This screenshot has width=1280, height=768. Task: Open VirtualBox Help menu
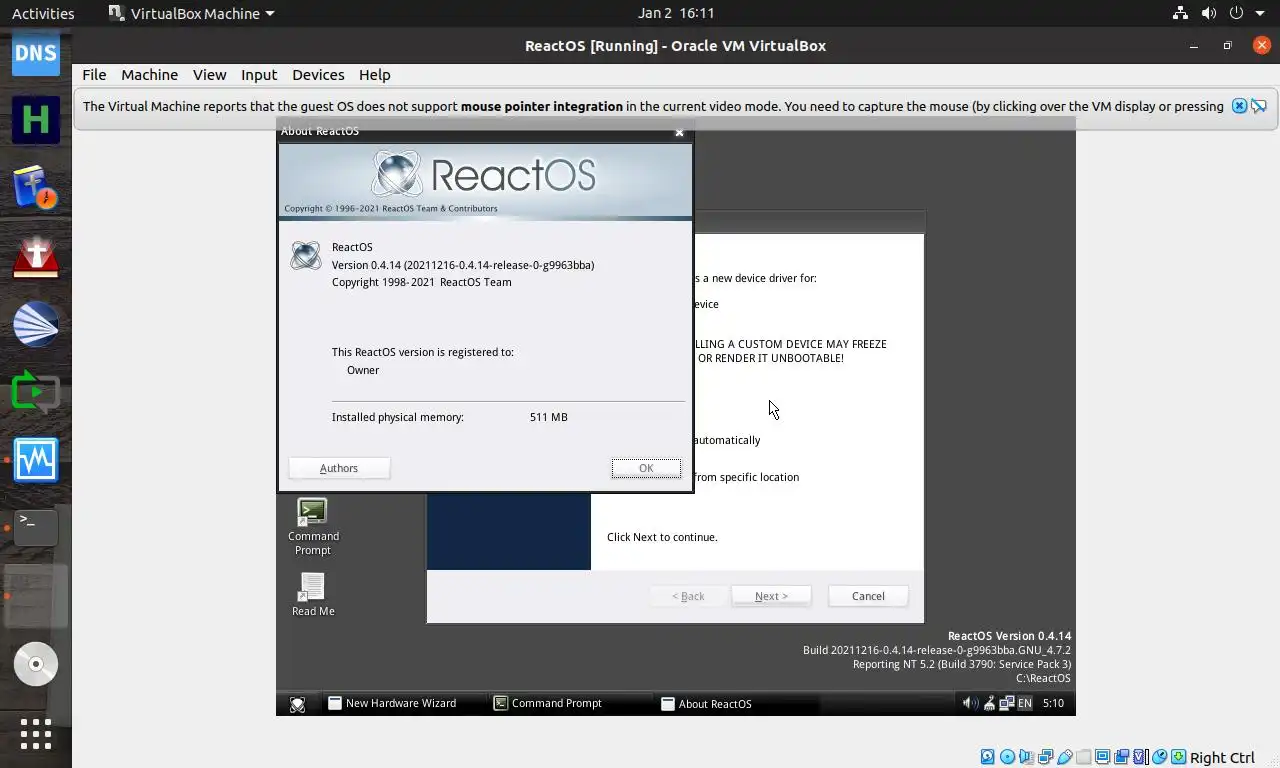click(374, 75)
